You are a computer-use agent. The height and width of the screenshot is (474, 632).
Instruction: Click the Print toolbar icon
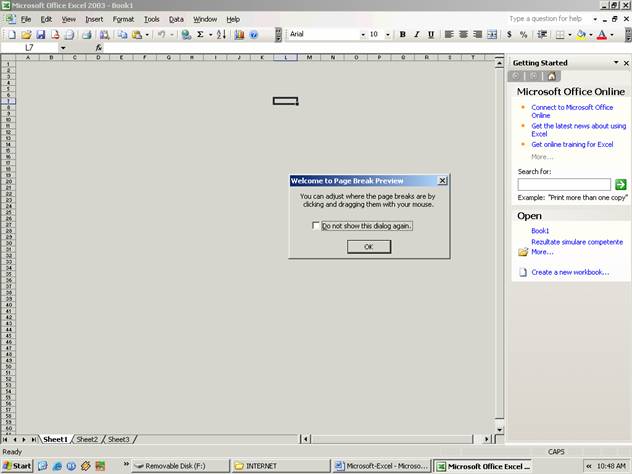pos(86,35)
